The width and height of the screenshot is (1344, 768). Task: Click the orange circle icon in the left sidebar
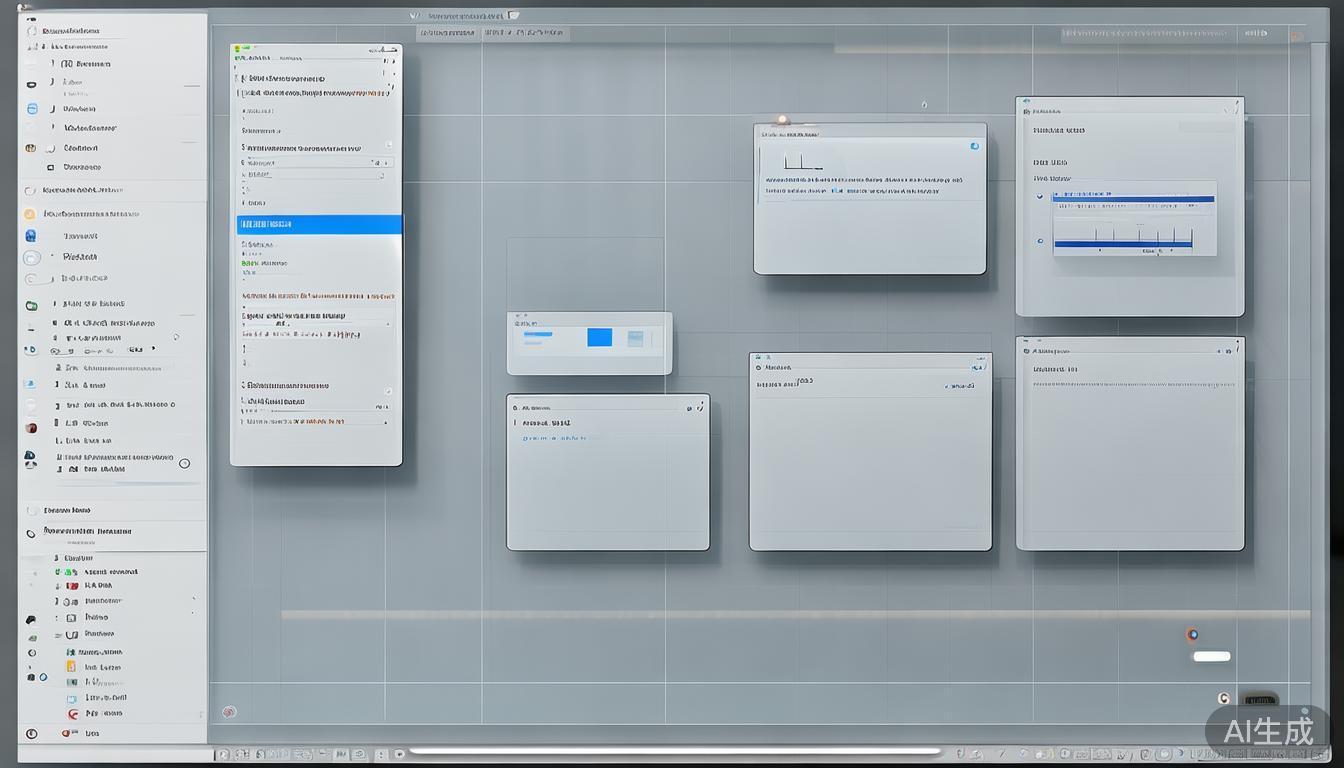[x=30, y=214]
